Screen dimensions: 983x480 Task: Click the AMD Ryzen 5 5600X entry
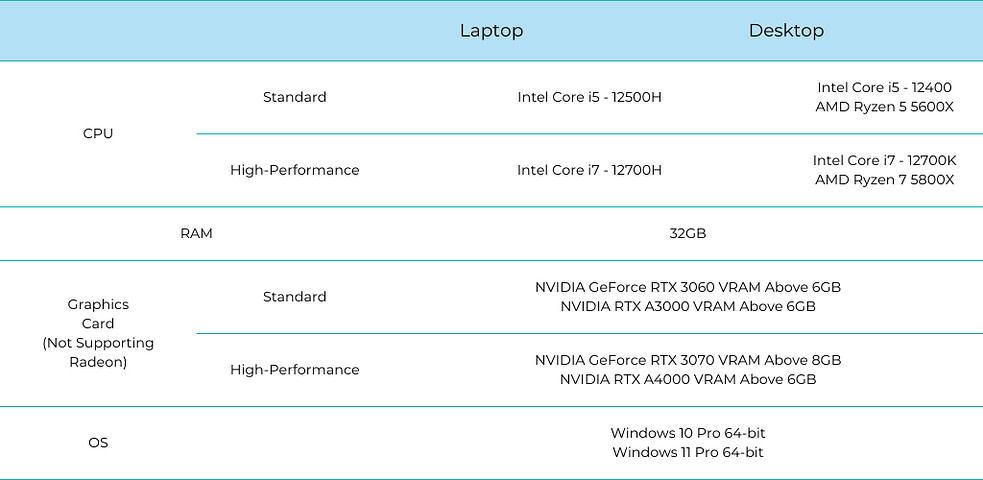[x=884, y=107]
